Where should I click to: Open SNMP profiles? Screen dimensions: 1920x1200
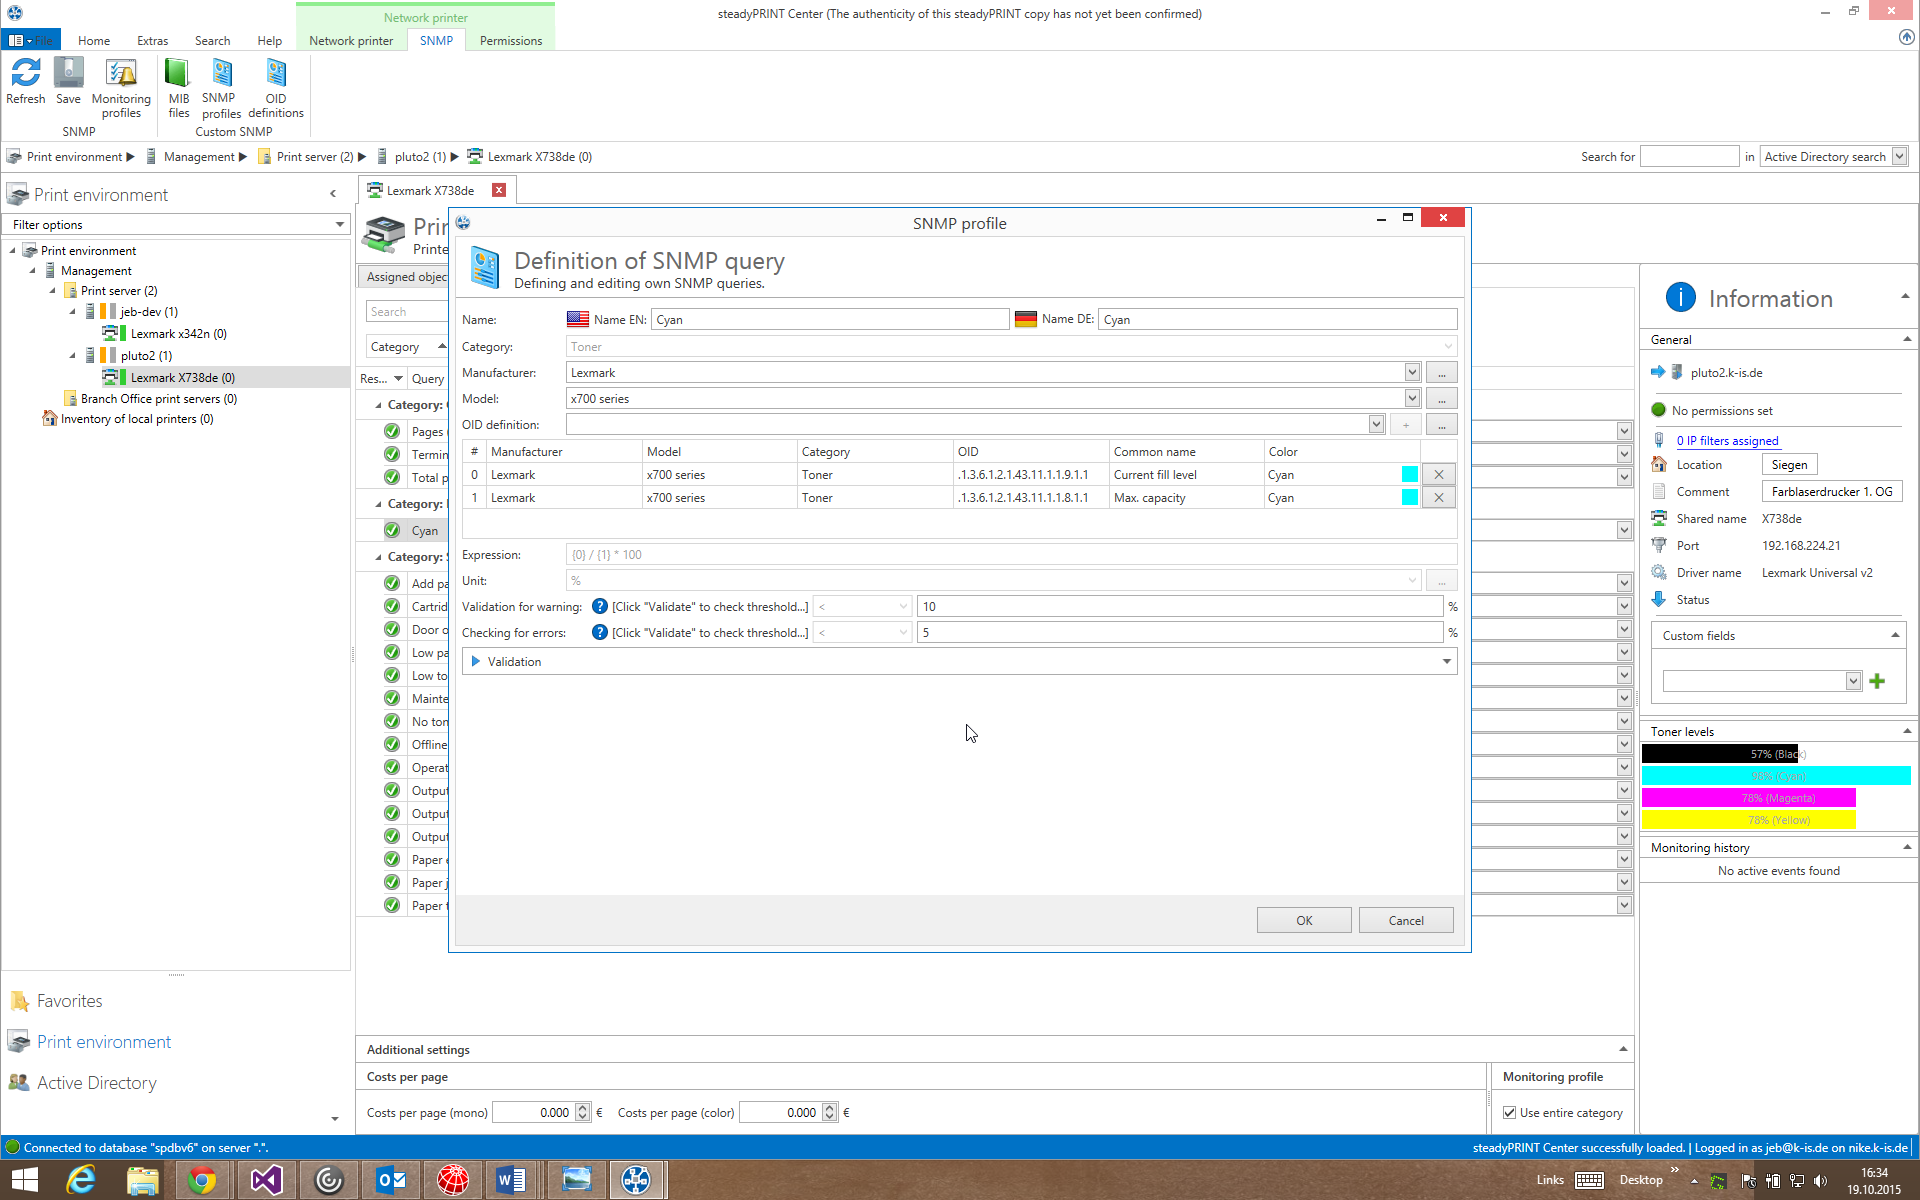click(220, 88)
